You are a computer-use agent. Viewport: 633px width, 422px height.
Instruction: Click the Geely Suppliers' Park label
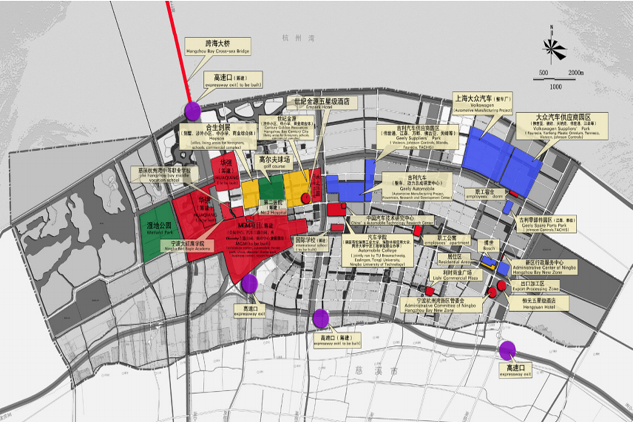[x=418, y=136]
